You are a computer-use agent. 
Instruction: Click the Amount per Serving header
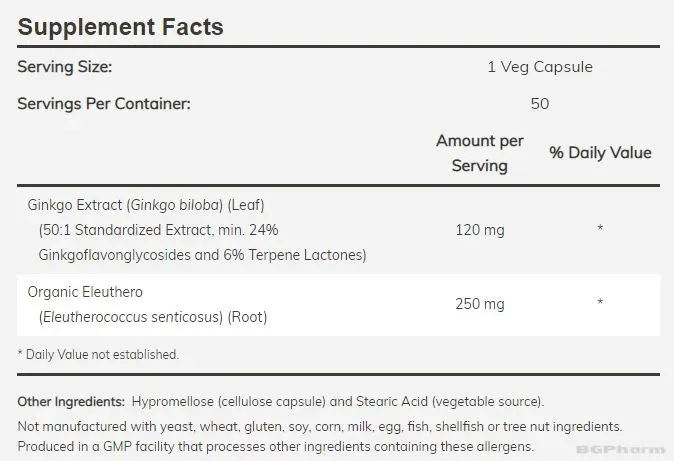click(x=480, y=153)
